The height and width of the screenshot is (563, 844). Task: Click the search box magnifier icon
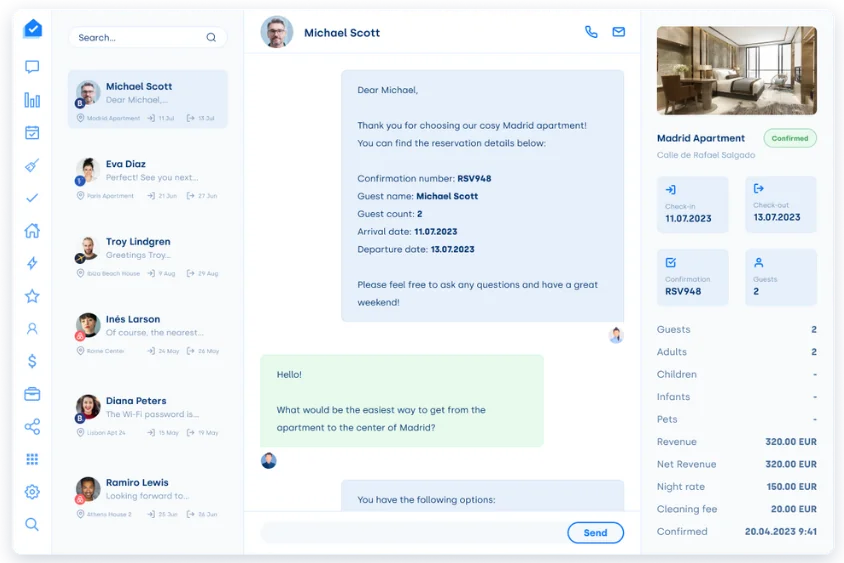click(211, 37)
